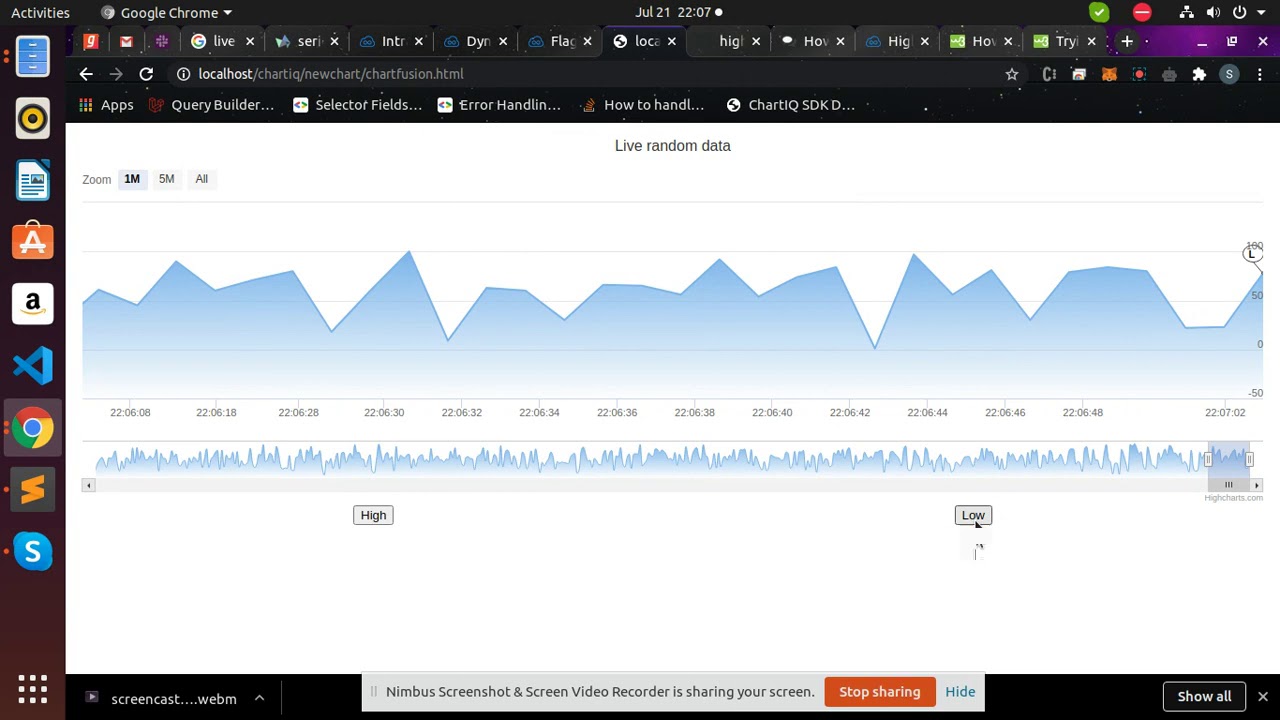Screen dimensions: 1280x720
Task: Open the Extensions puzzle piece menu
Action: tap(1199, 74)
